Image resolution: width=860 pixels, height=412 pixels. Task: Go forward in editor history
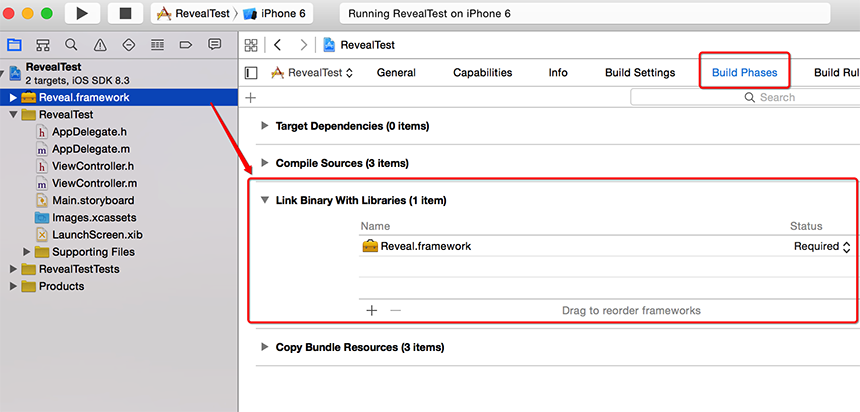tap(303, 45)
